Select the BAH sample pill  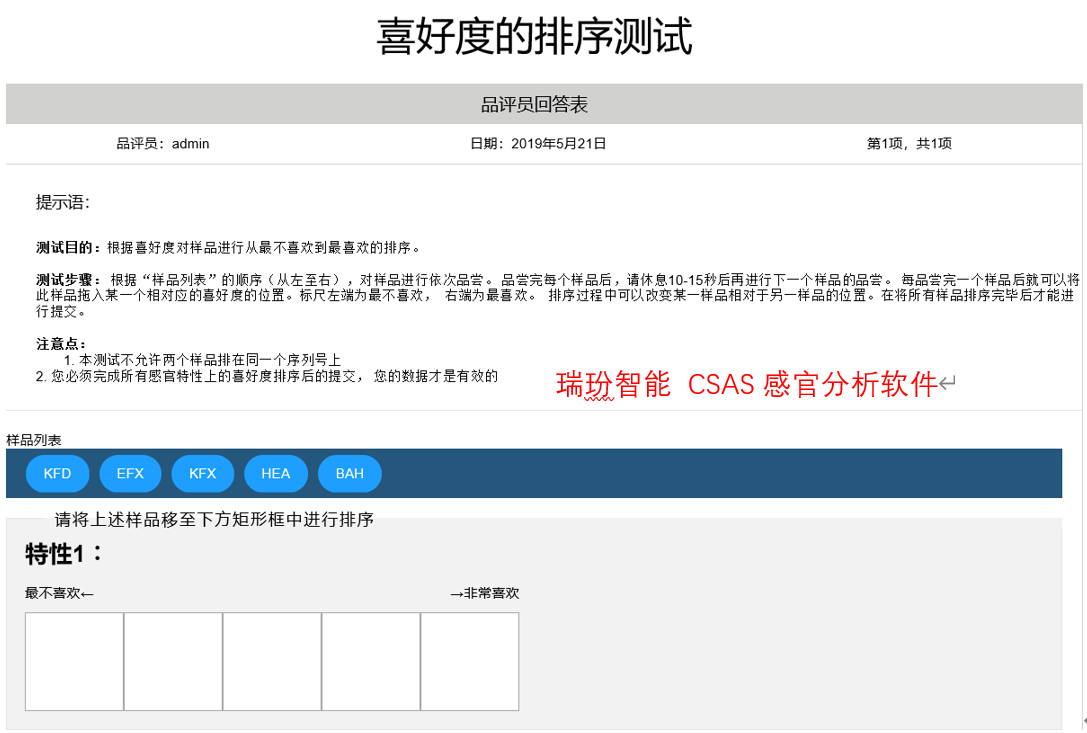pyautogui.click(x=350, y=473)
